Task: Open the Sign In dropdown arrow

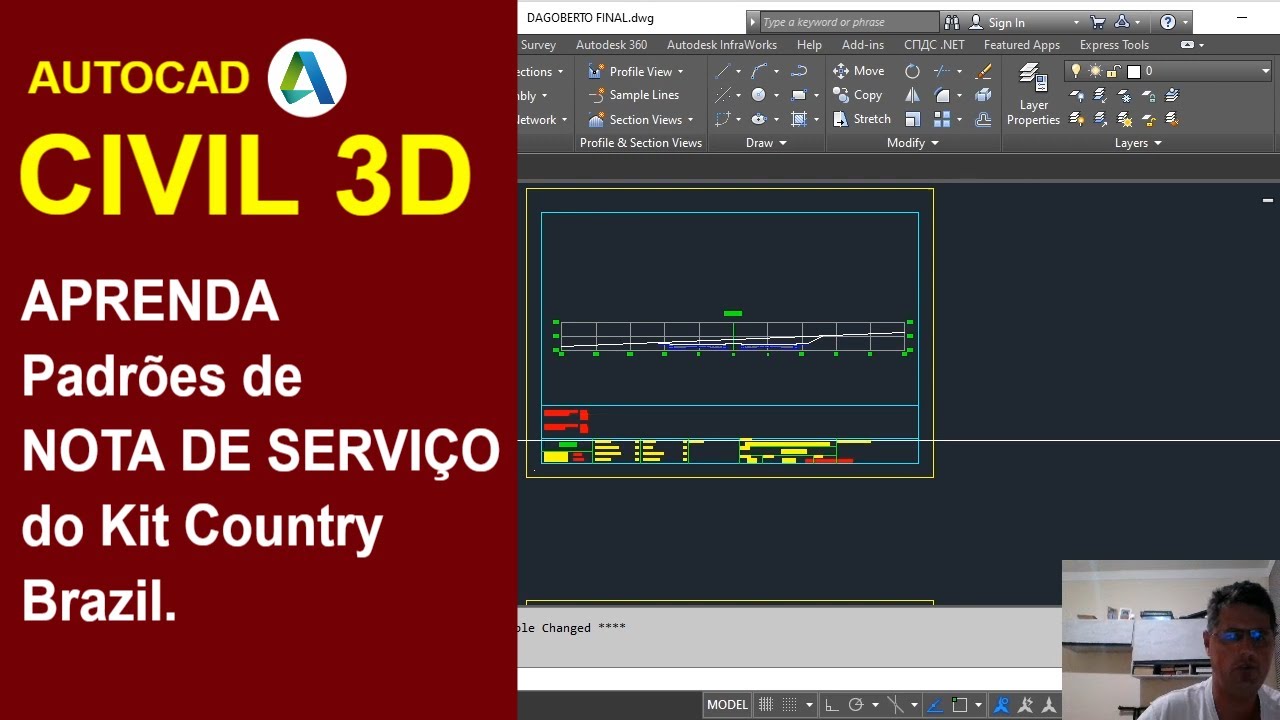Action: (x=1076, y=22)
